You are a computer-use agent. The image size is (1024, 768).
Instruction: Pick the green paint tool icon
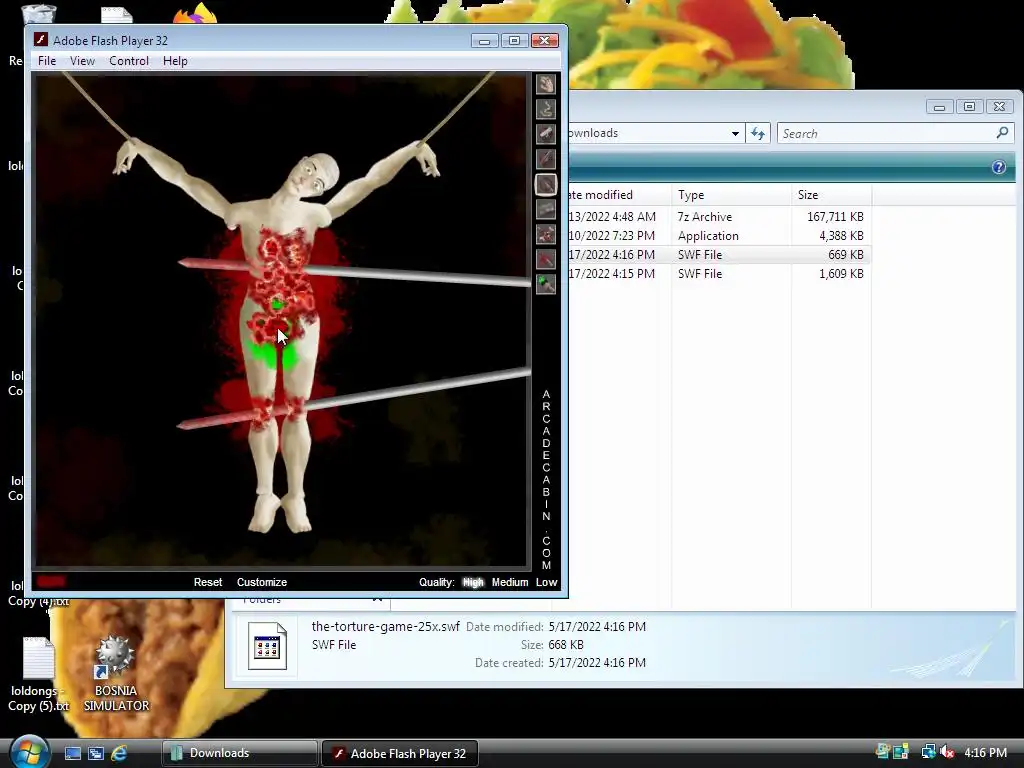pos(546,284)
